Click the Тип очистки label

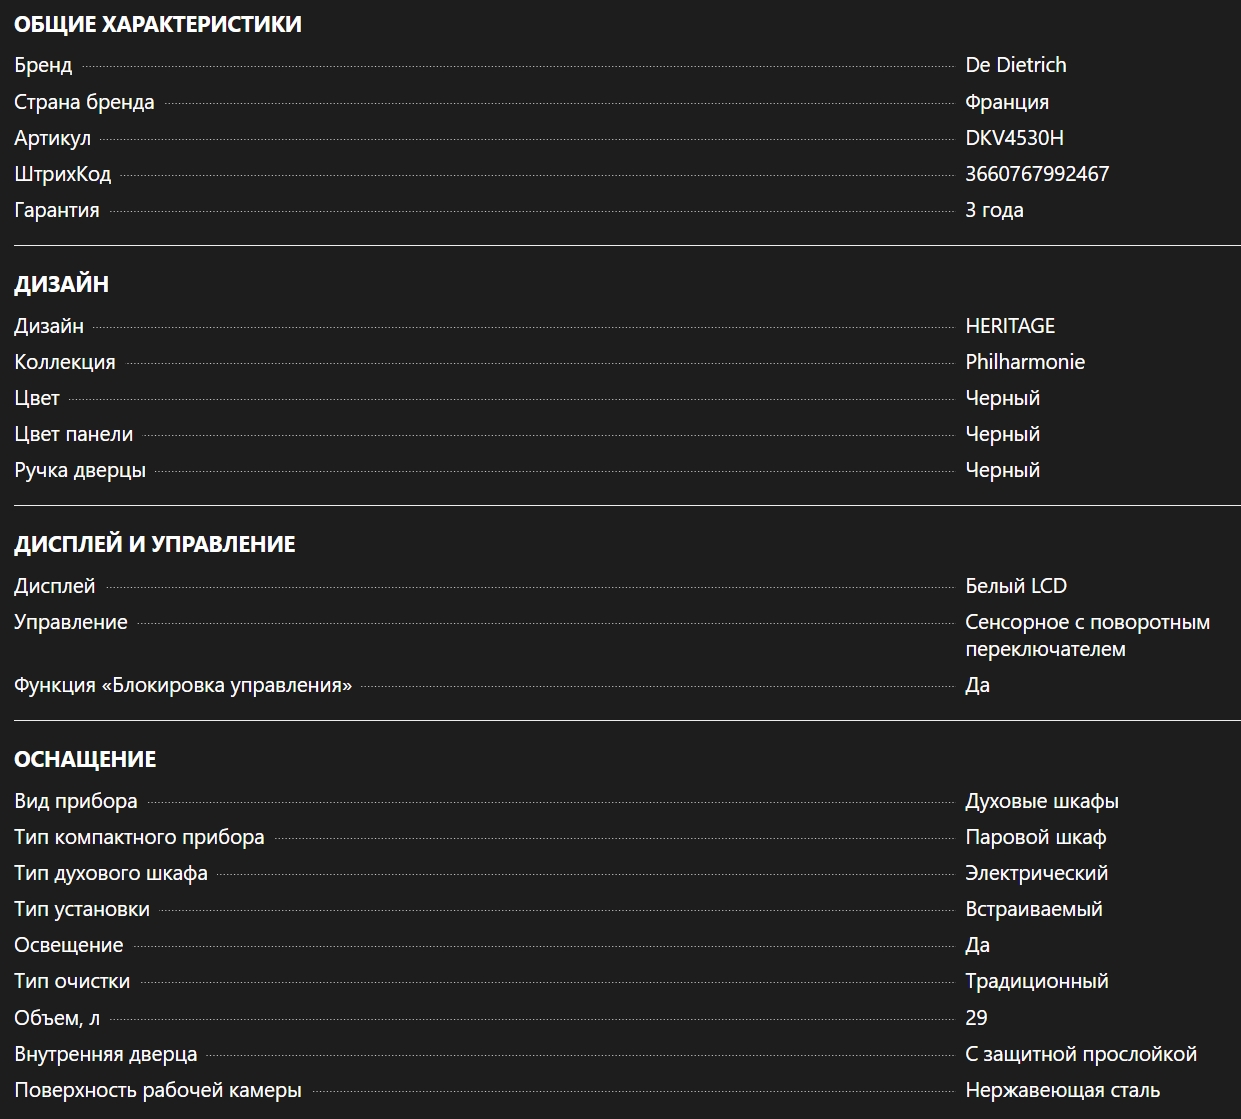[72, 981]
